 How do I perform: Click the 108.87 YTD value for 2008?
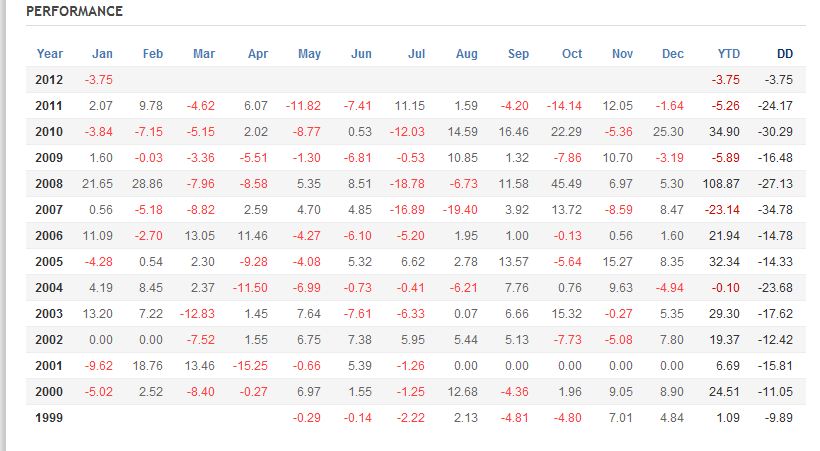(x=720, y=184)
